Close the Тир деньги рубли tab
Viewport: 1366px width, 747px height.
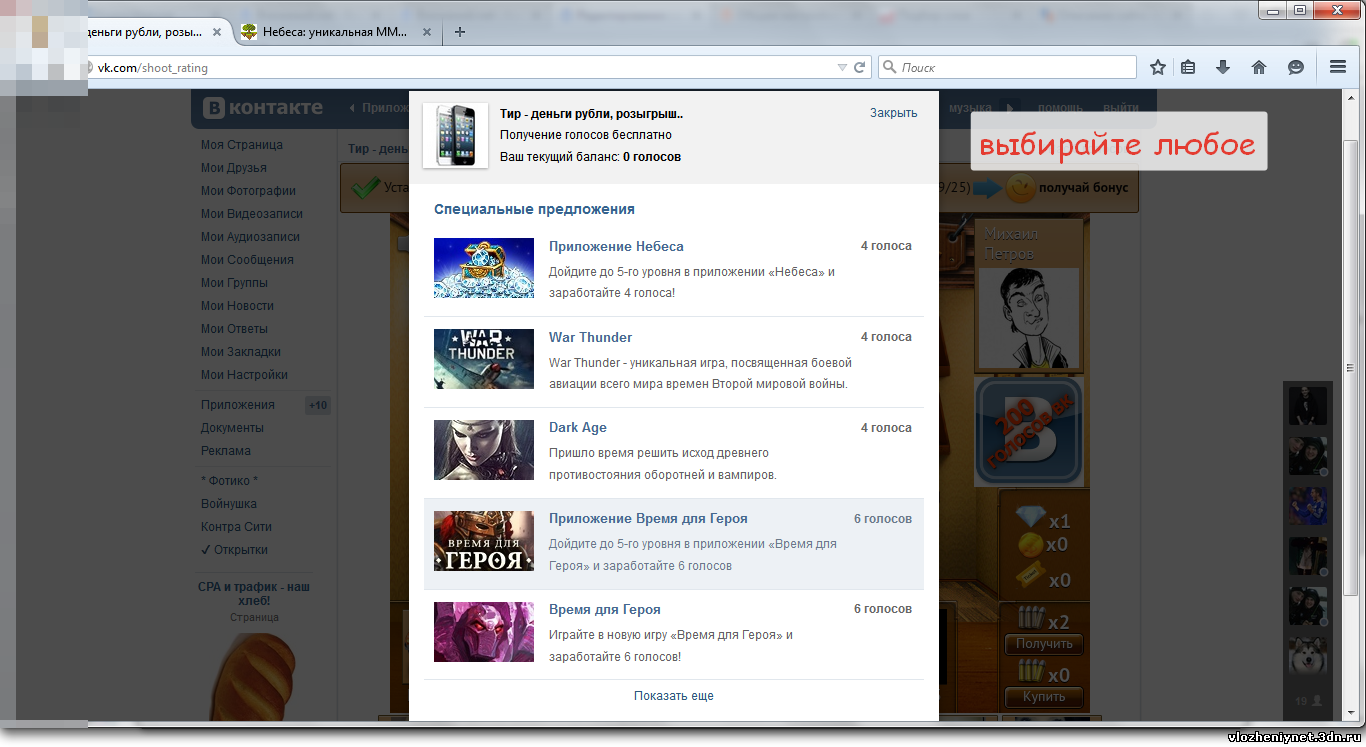217,31
